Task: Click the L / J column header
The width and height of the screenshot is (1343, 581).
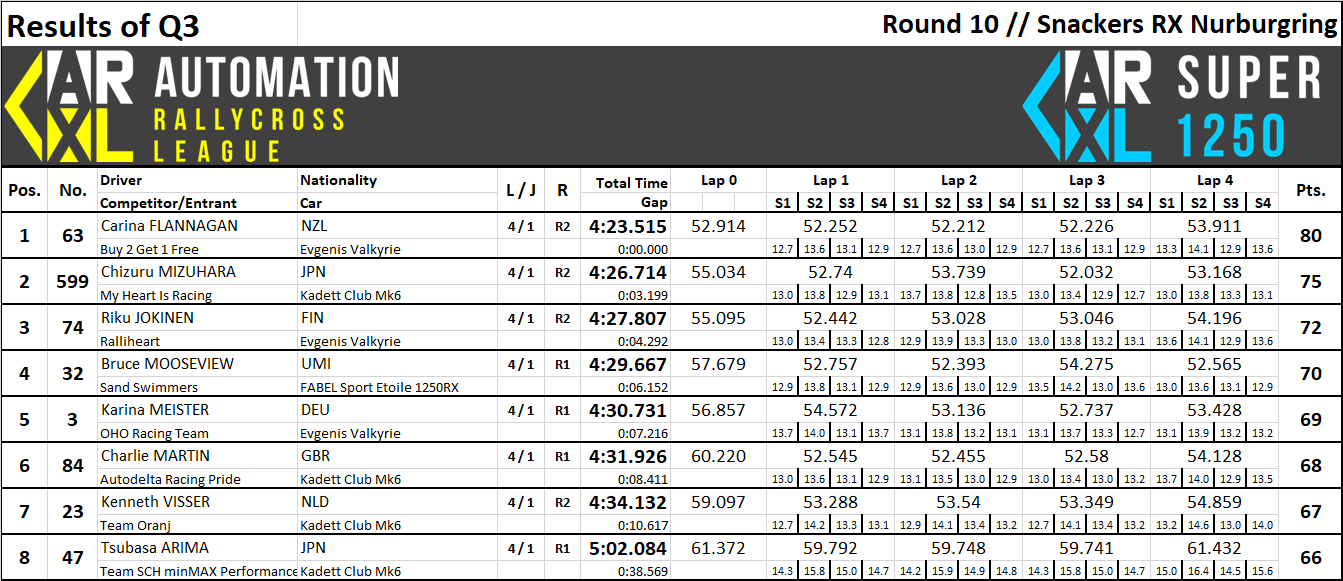Action: [521, 190]
